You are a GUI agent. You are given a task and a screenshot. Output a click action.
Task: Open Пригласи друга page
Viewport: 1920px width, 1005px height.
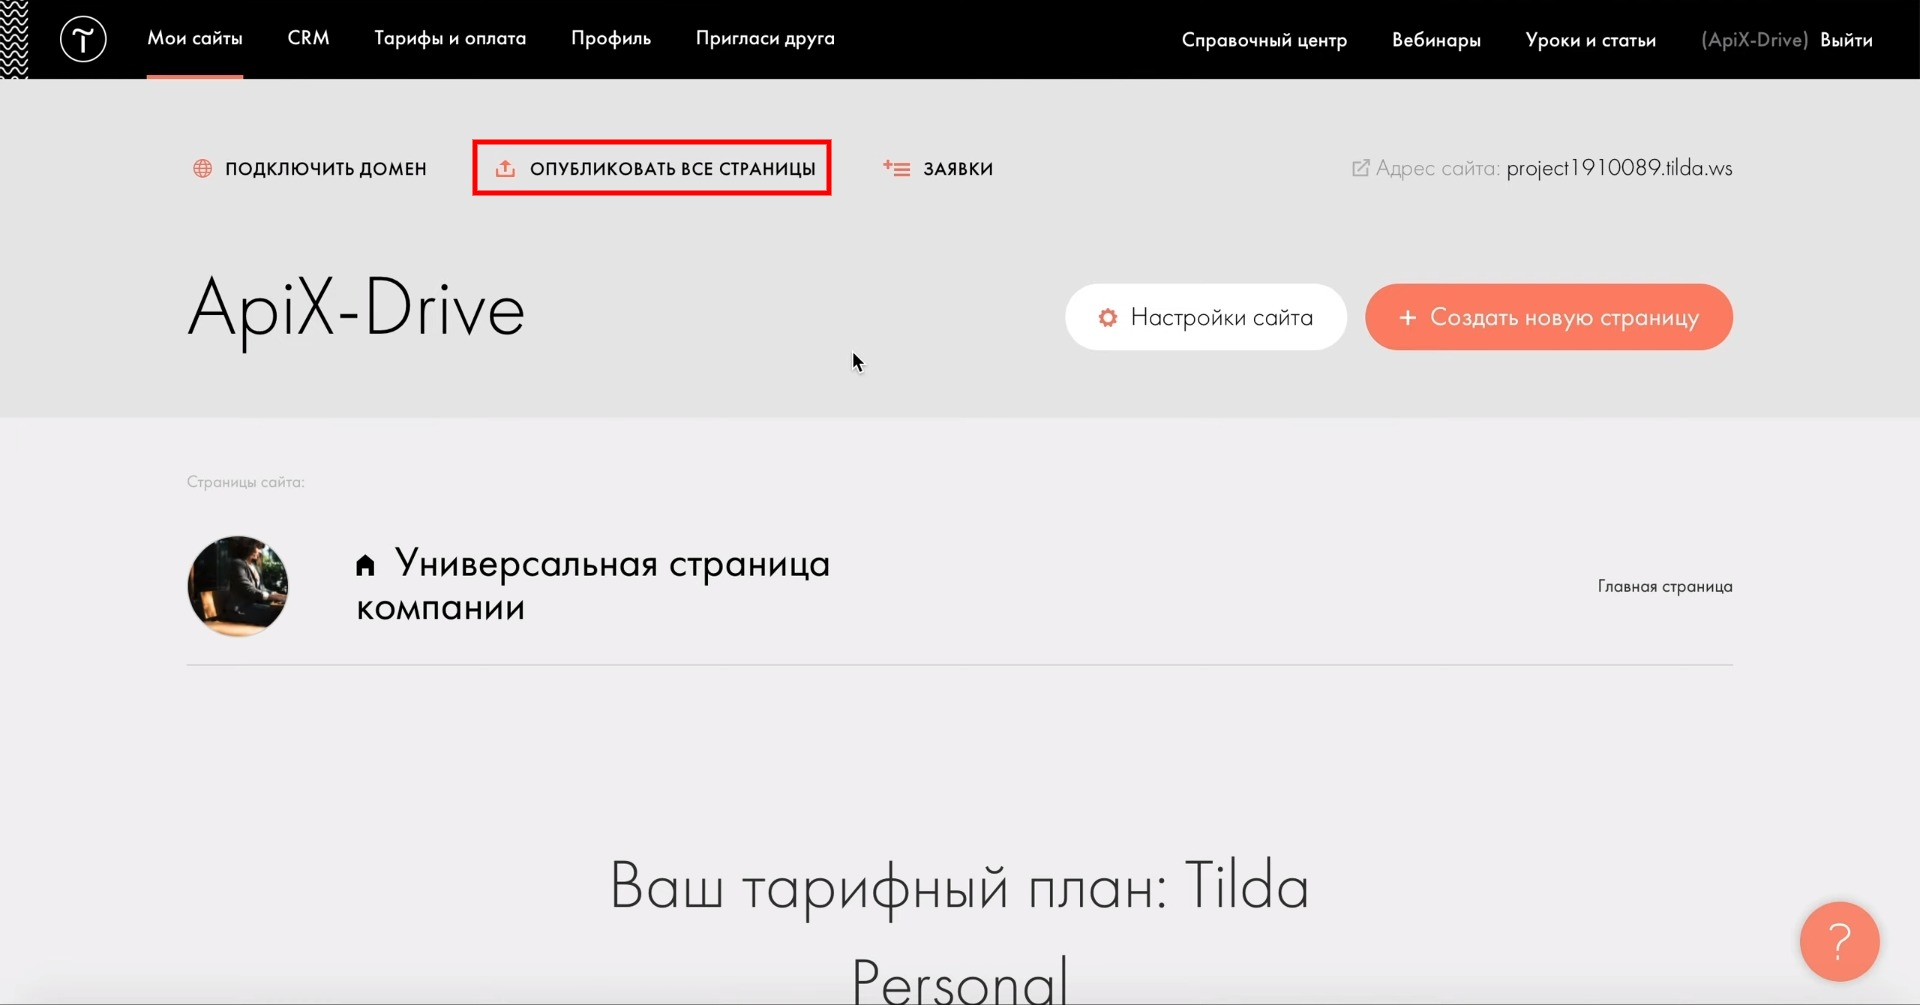click(x=765, y=39)
